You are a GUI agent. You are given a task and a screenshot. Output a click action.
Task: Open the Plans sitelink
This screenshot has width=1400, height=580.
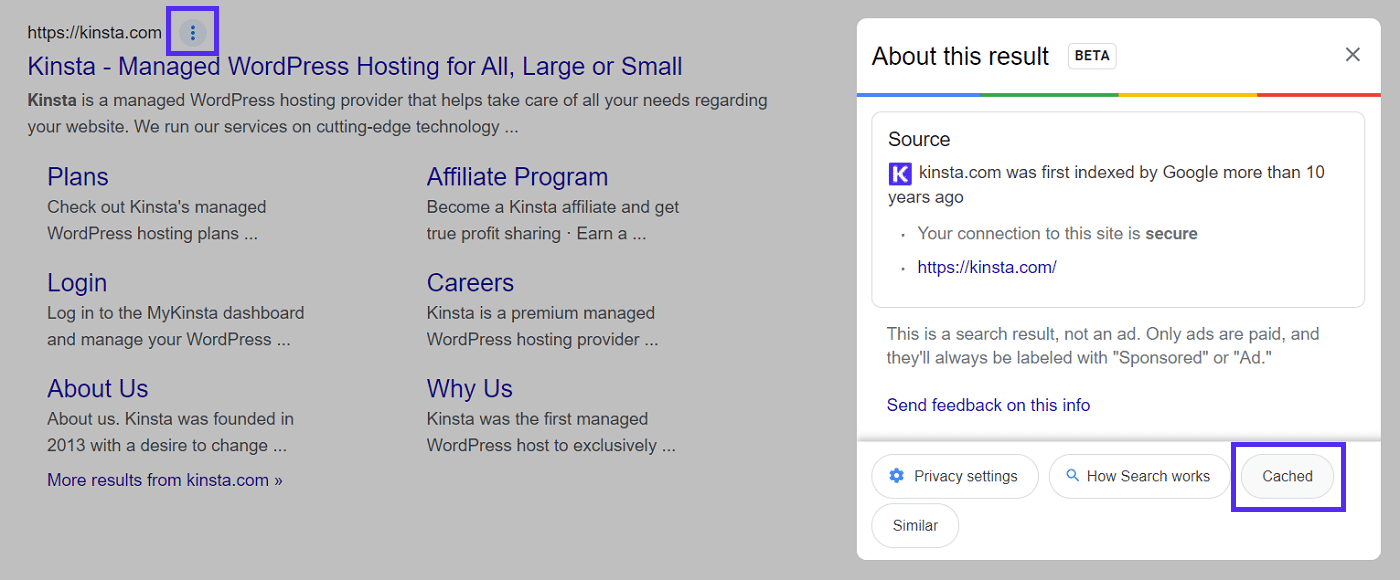(x=77, y=176)
